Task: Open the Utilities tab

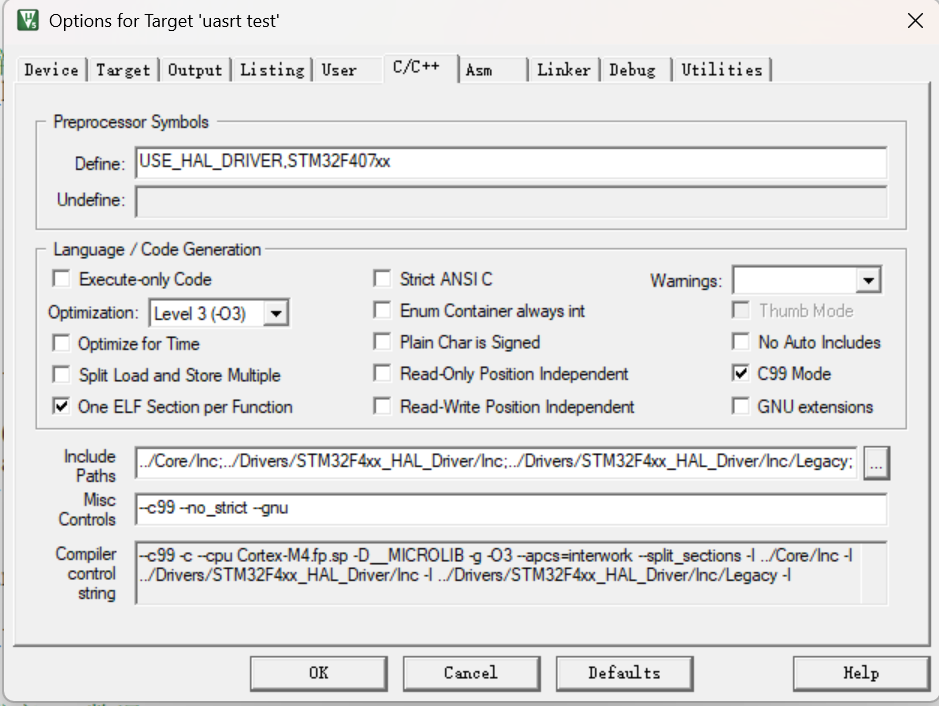Action: [722, 70]
